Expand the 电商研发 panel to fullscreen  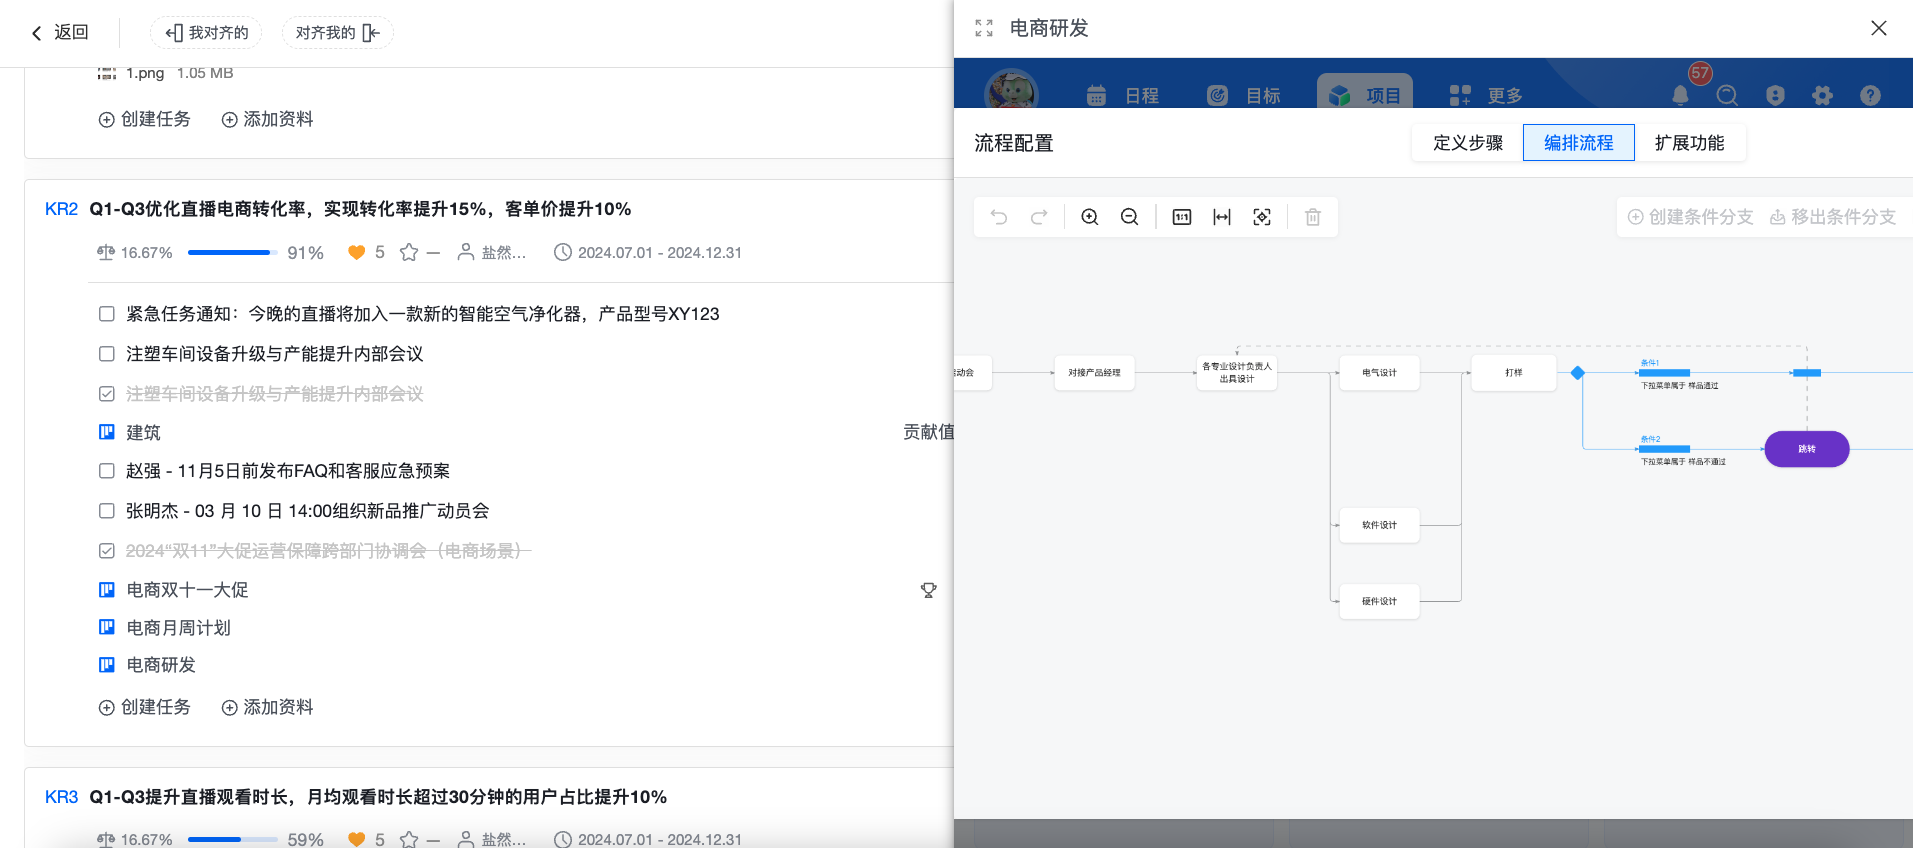click(984, 28)
